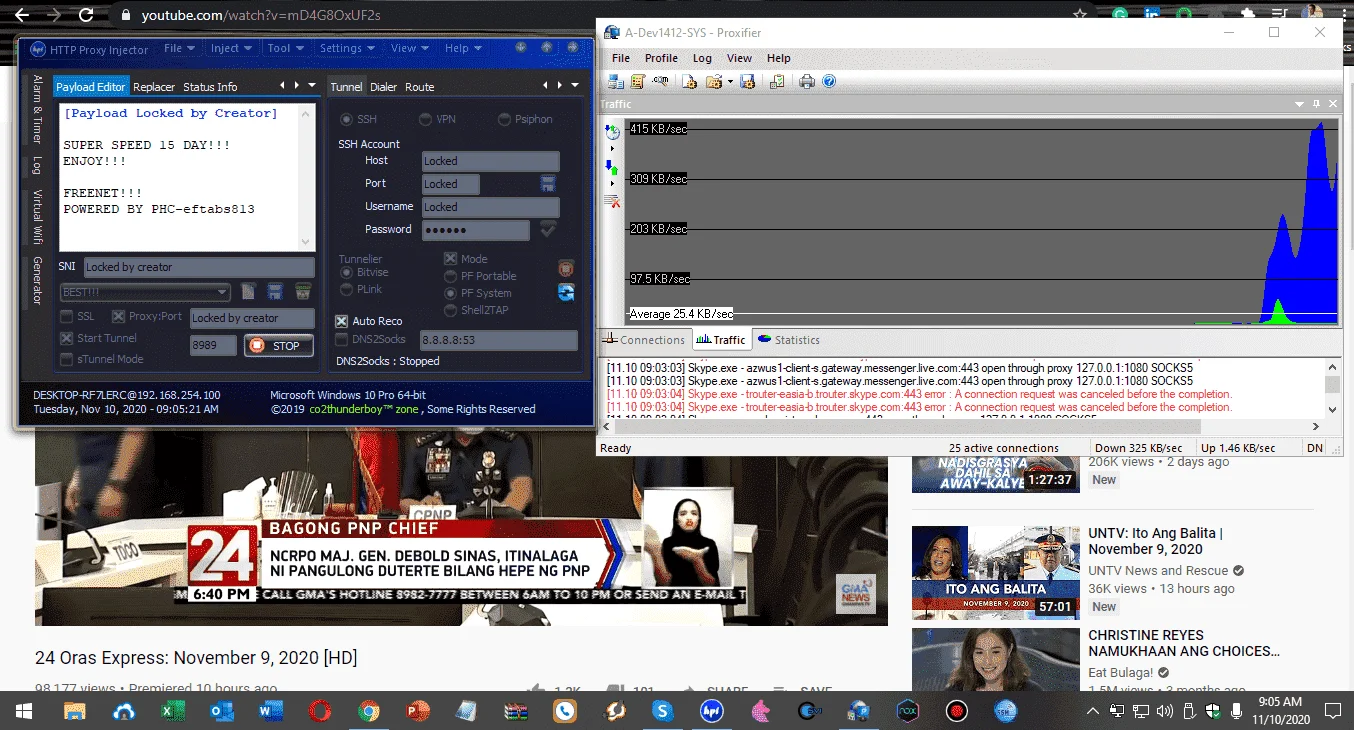Expand the tab list dropdown arrow near Route
This screenshot has height=730, width=1354.
(575, 86)
